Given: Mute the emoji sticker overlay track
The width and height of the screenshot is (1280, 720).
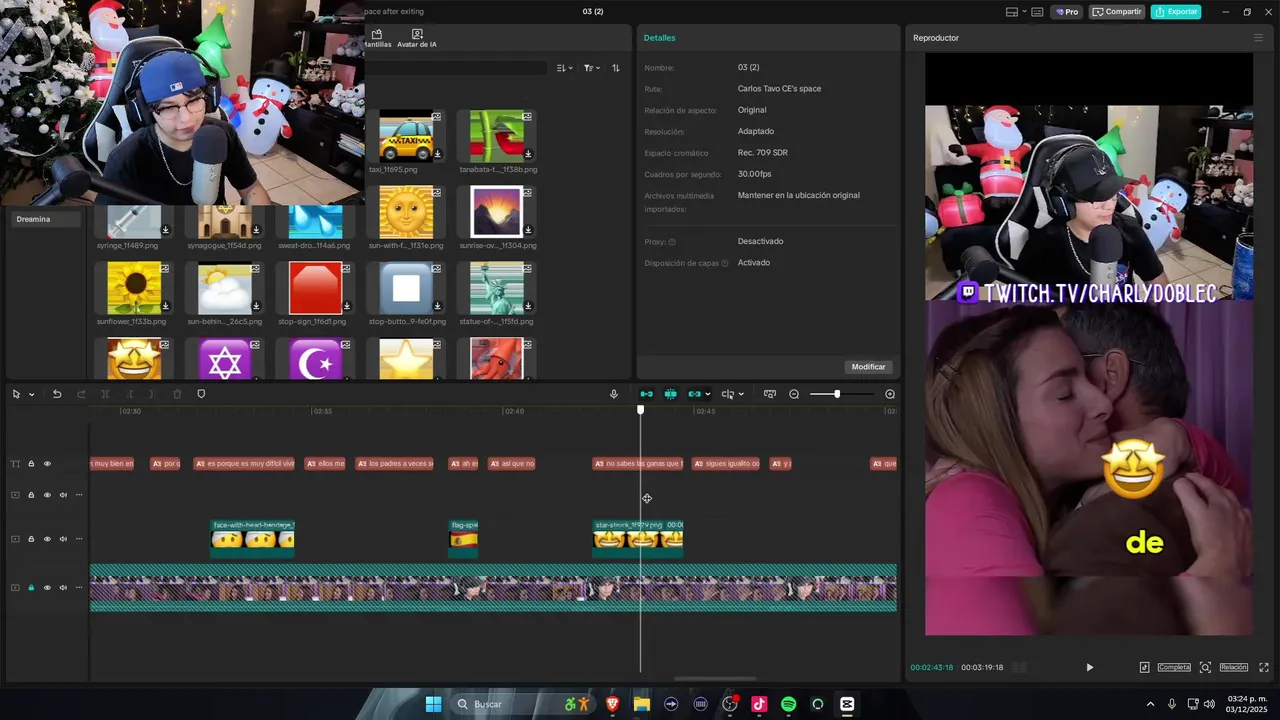Looking at the screenshot, I should 63,539.
